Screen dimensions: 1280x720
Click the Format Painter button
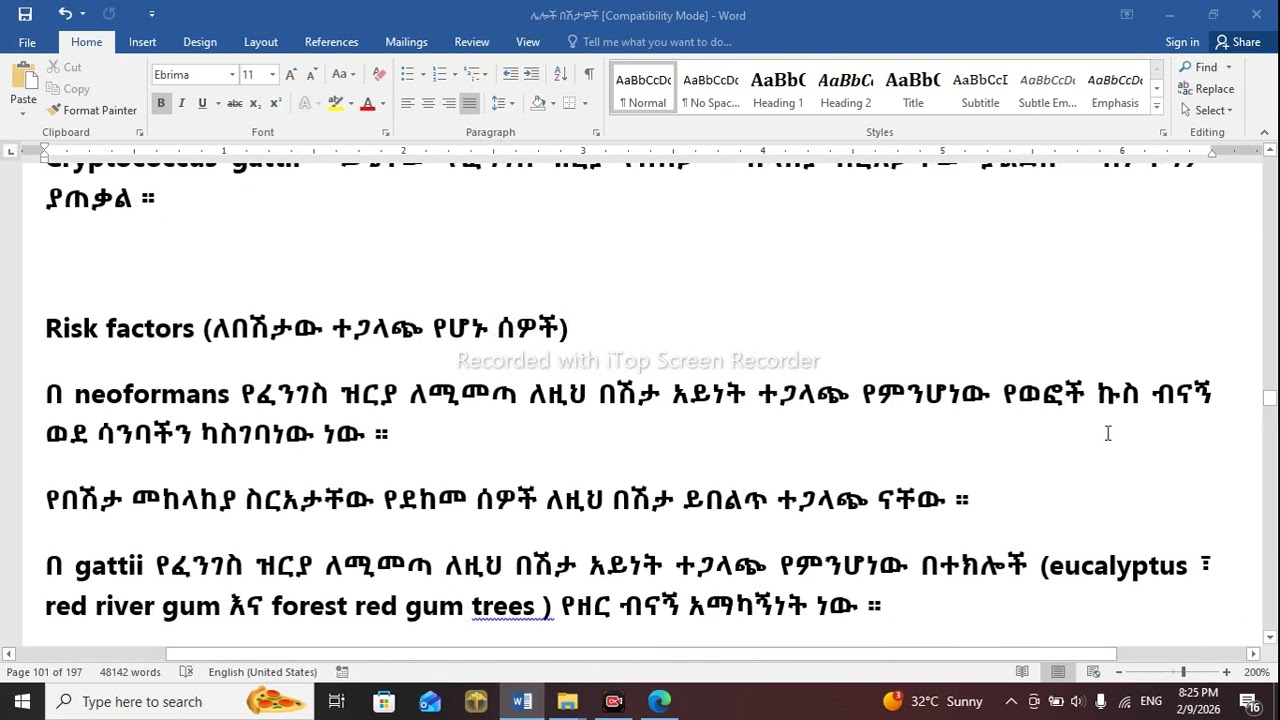click(x=92, y=110)
